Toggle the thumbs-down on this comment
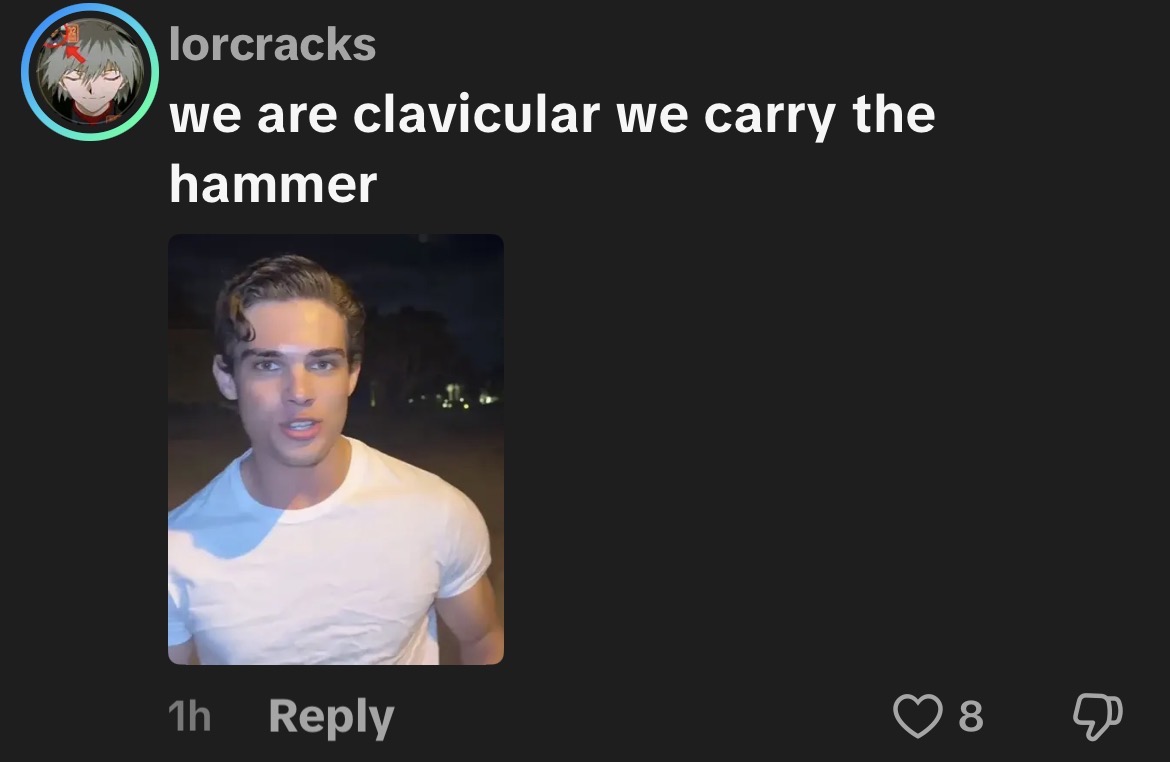 pos(1098,716)
